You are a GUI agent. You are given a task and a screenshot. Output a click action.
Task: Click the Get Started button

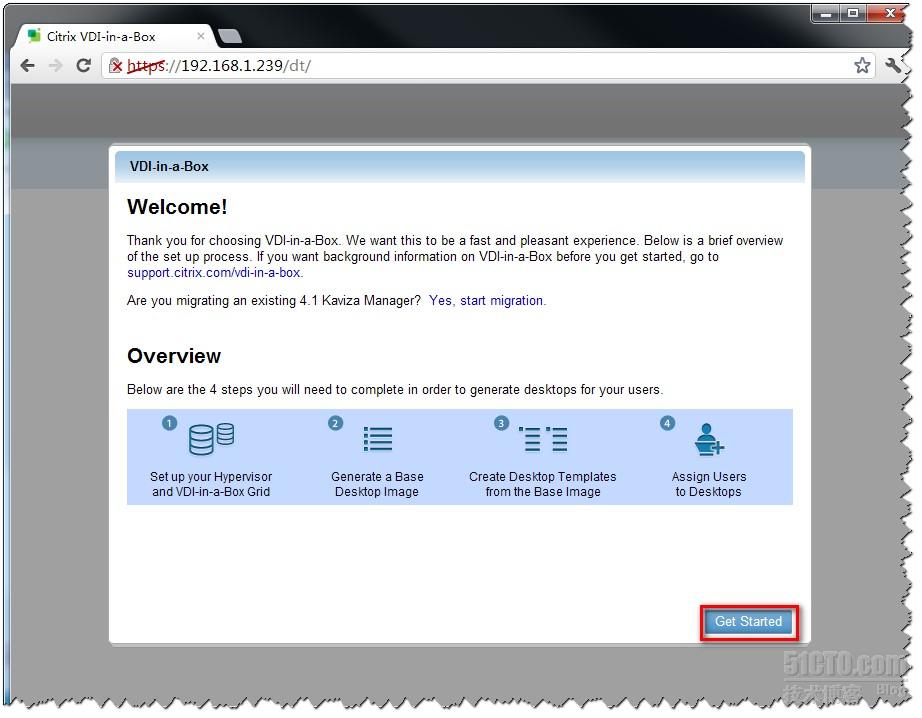coord(748,622)
